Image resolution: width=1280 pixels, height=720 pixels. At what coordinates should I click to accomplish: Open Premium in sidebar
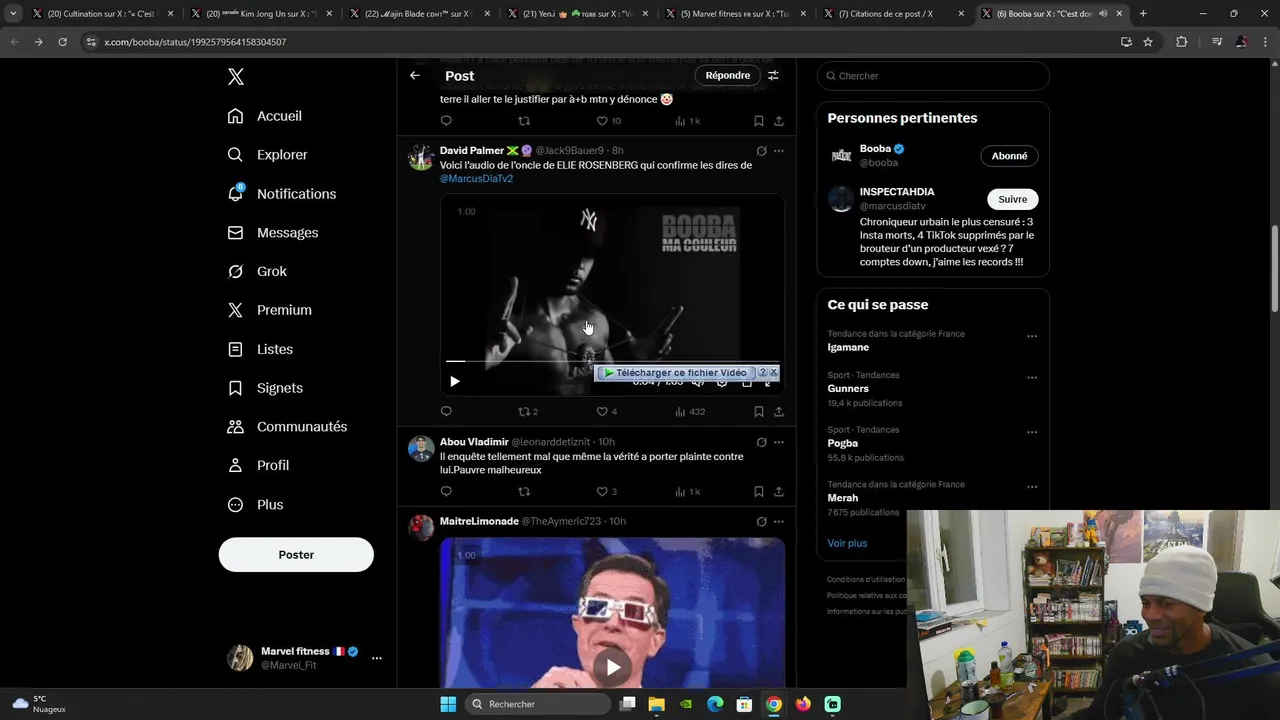(270, 310)
